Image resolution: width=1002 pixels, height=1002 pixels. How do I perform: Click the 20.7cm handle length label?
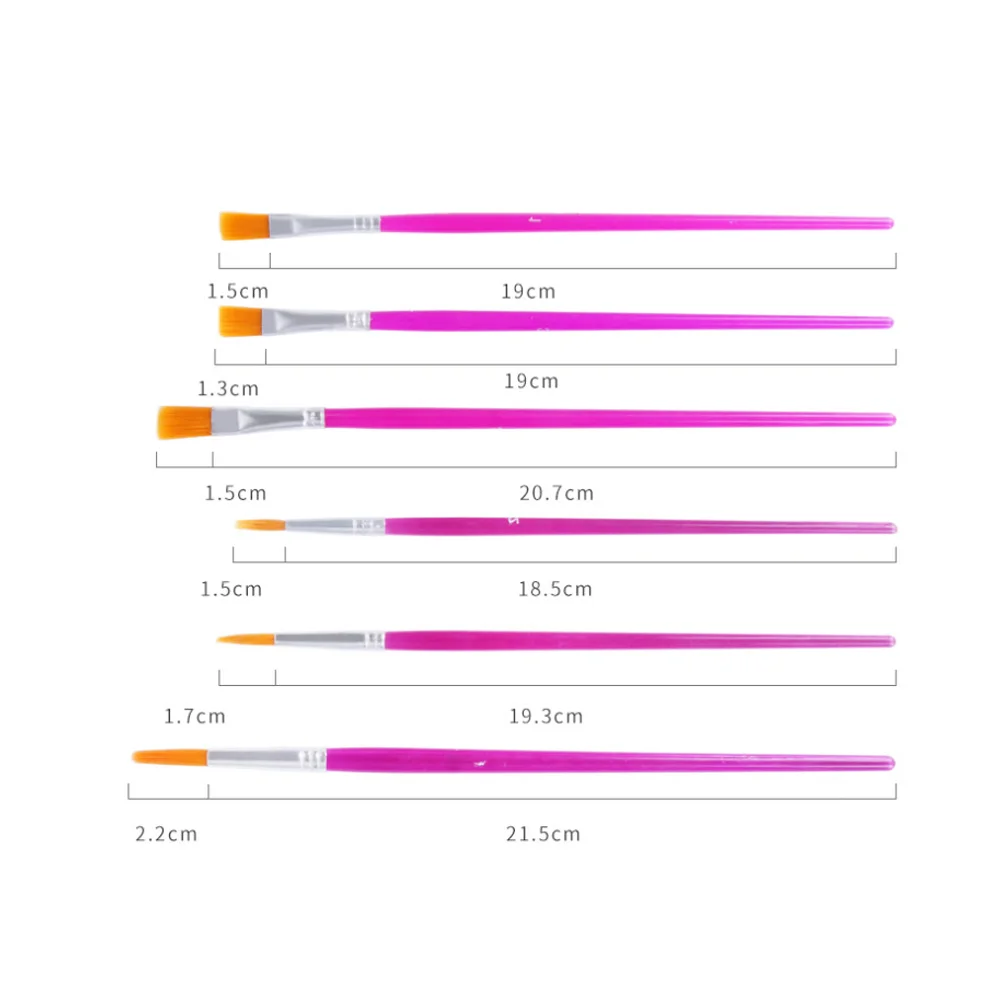[x=556, y=493]
